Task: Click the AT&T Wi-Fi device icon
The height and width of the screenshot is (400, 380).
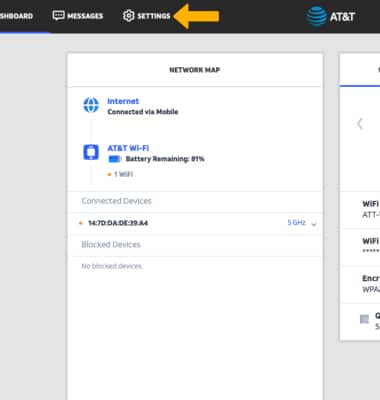Action: point(91,152)
